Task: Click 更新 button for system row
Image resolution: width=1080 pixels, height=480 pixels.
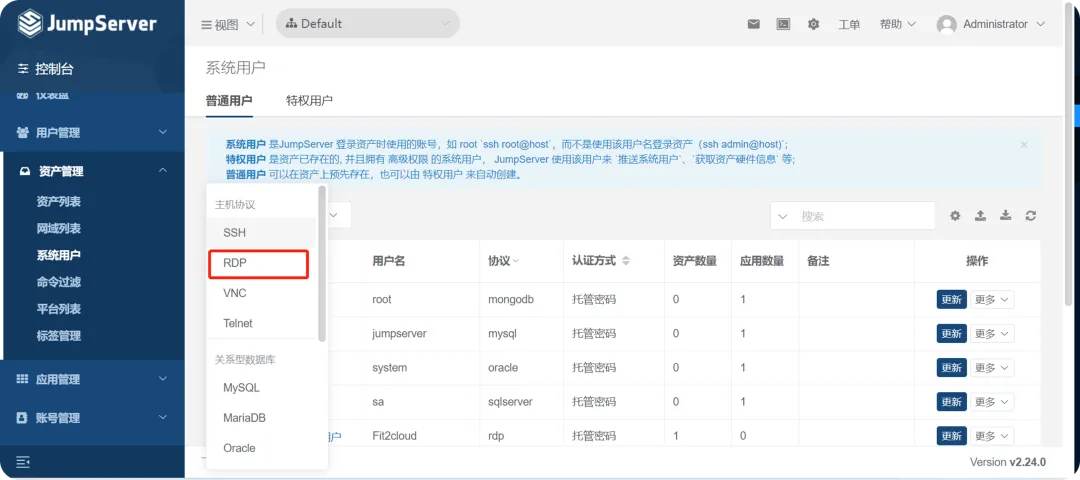Action: pyautogui.click(x=951, y=368)
